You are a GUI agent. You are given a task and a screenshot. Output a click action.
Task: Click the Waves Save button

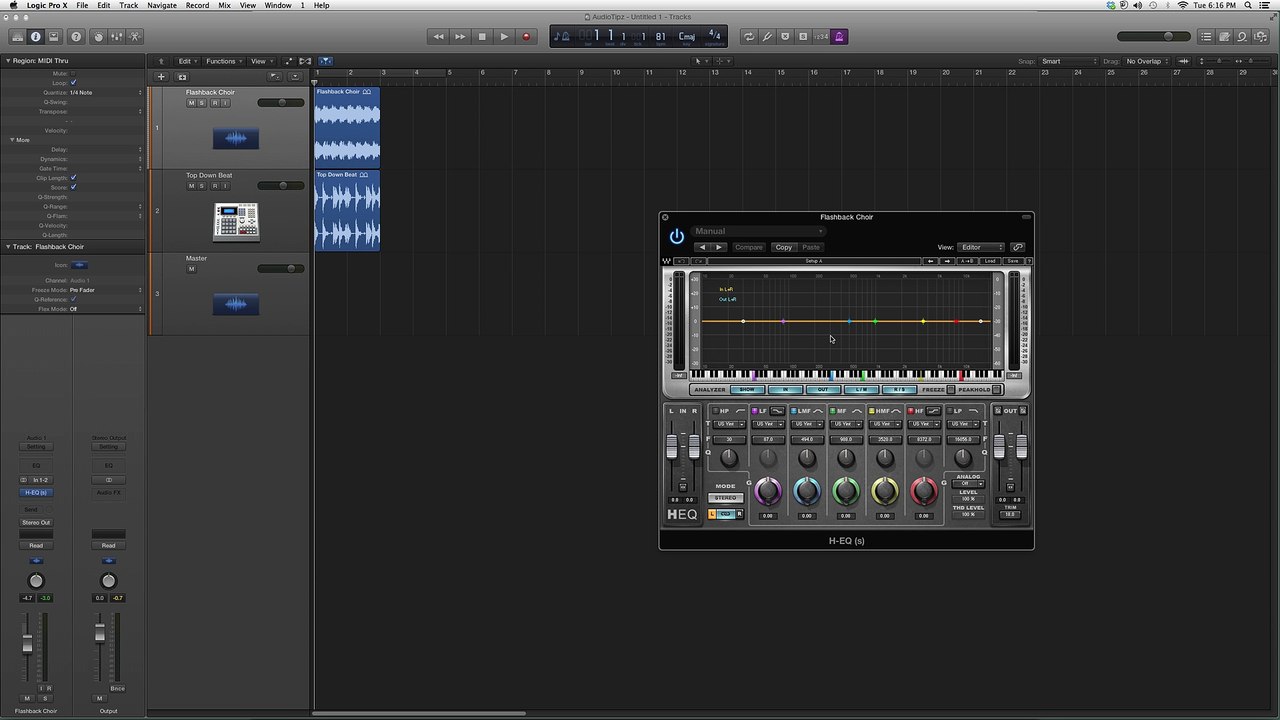click(1013, 261)
